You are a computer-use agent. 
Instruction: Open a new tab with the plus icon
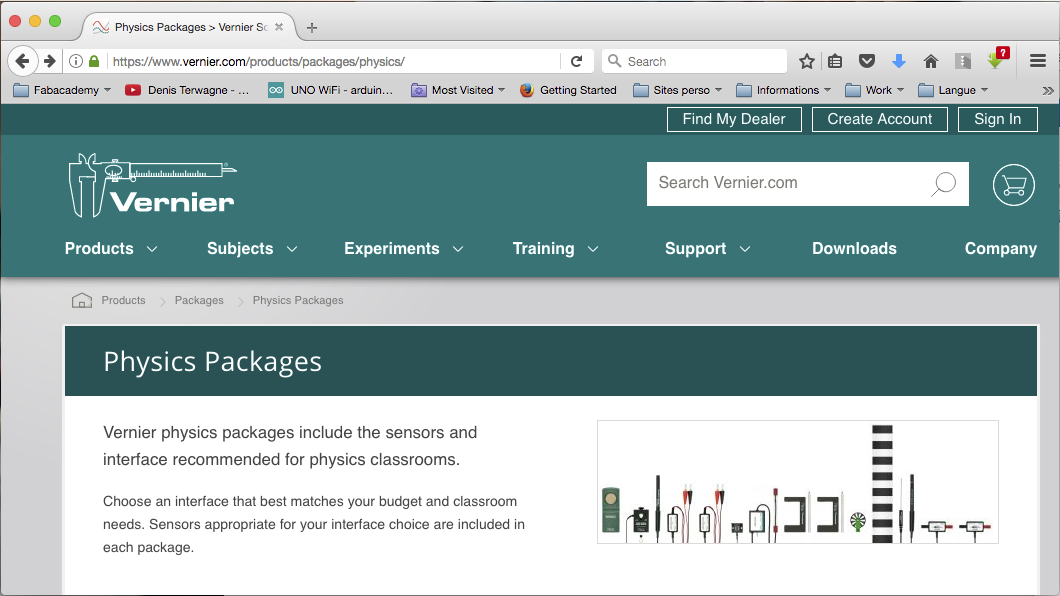coord(312,28)
